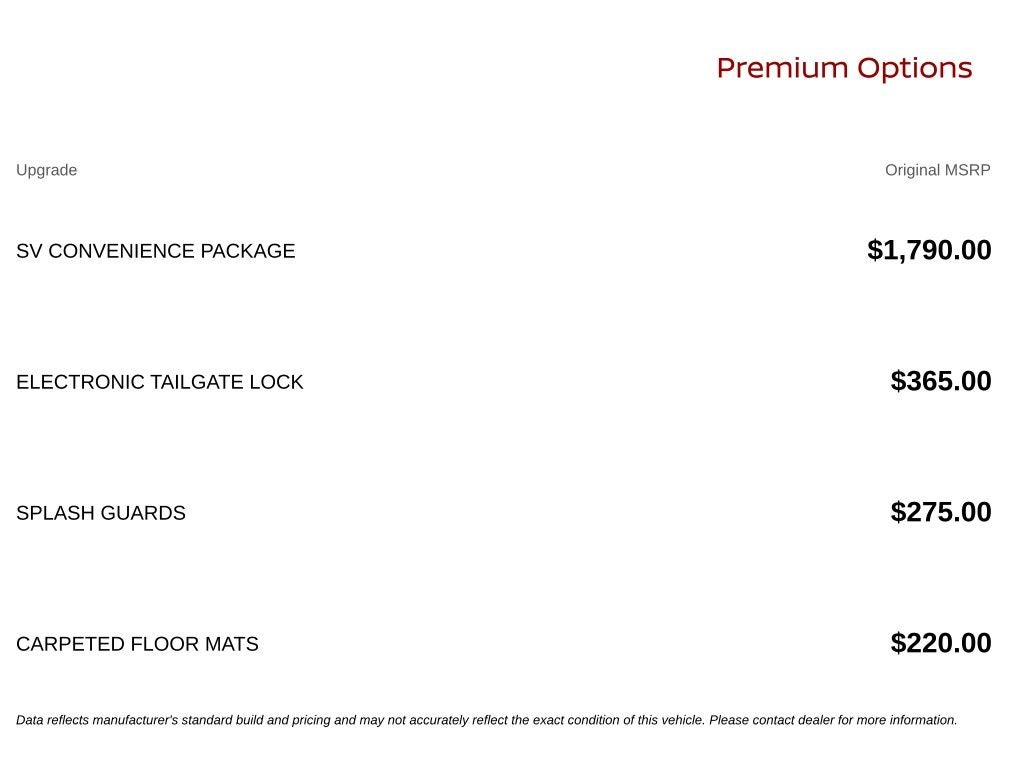Click the Premium Options heading
1024x768 pixels.
click(844, 68)
